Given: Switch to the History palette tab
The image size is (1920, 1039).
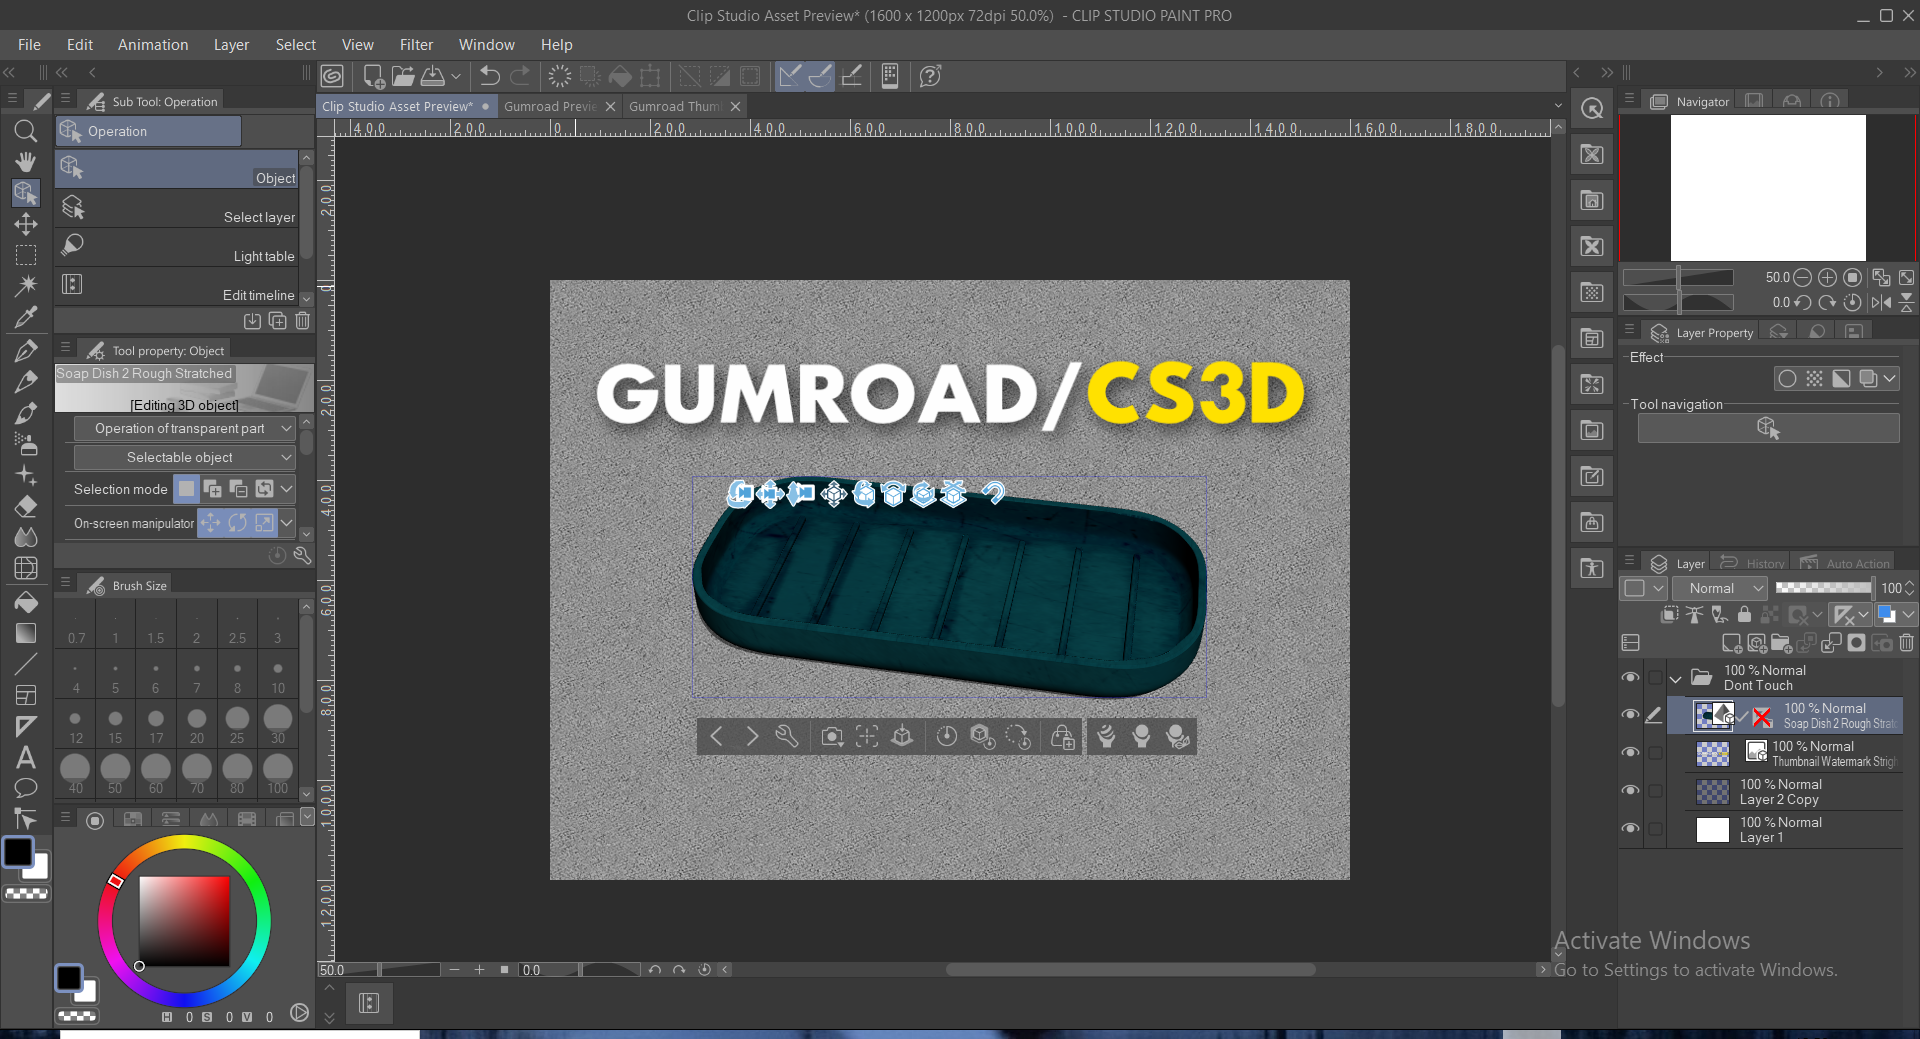Looking at the screenshot, I should click(1753, 563).
